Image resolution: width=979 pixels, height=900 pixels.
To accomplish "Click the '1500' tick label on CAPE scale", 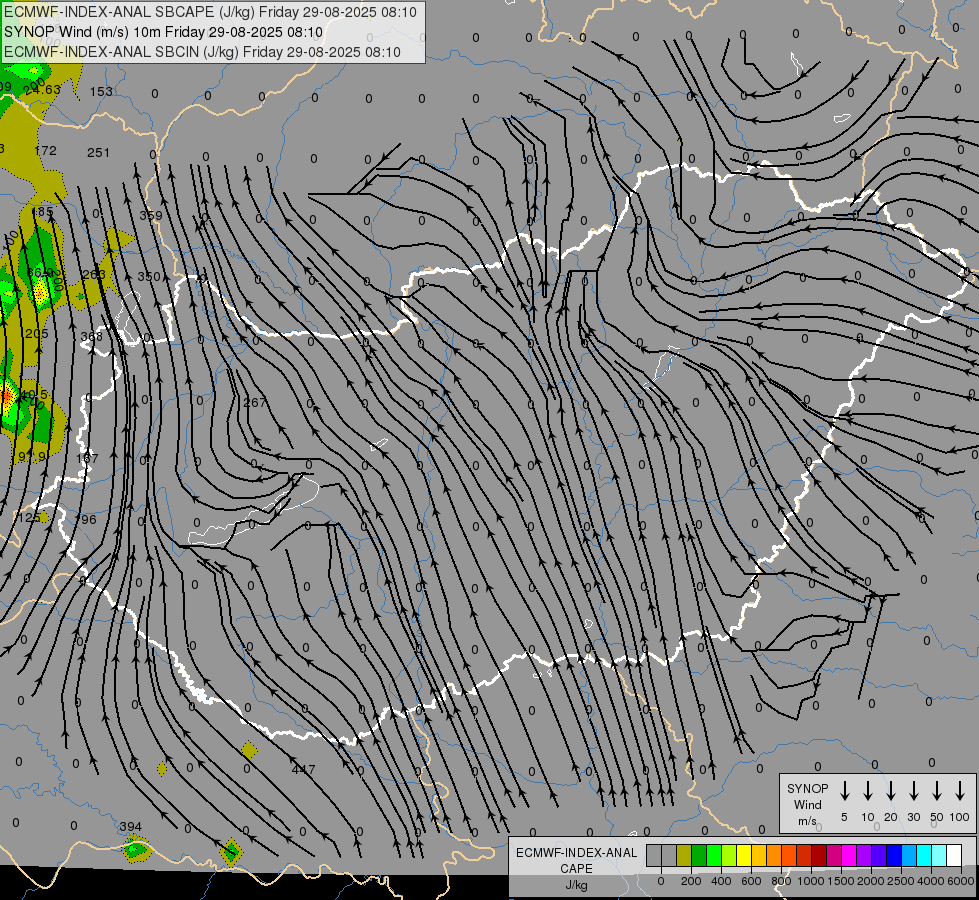I will point(841,881).
